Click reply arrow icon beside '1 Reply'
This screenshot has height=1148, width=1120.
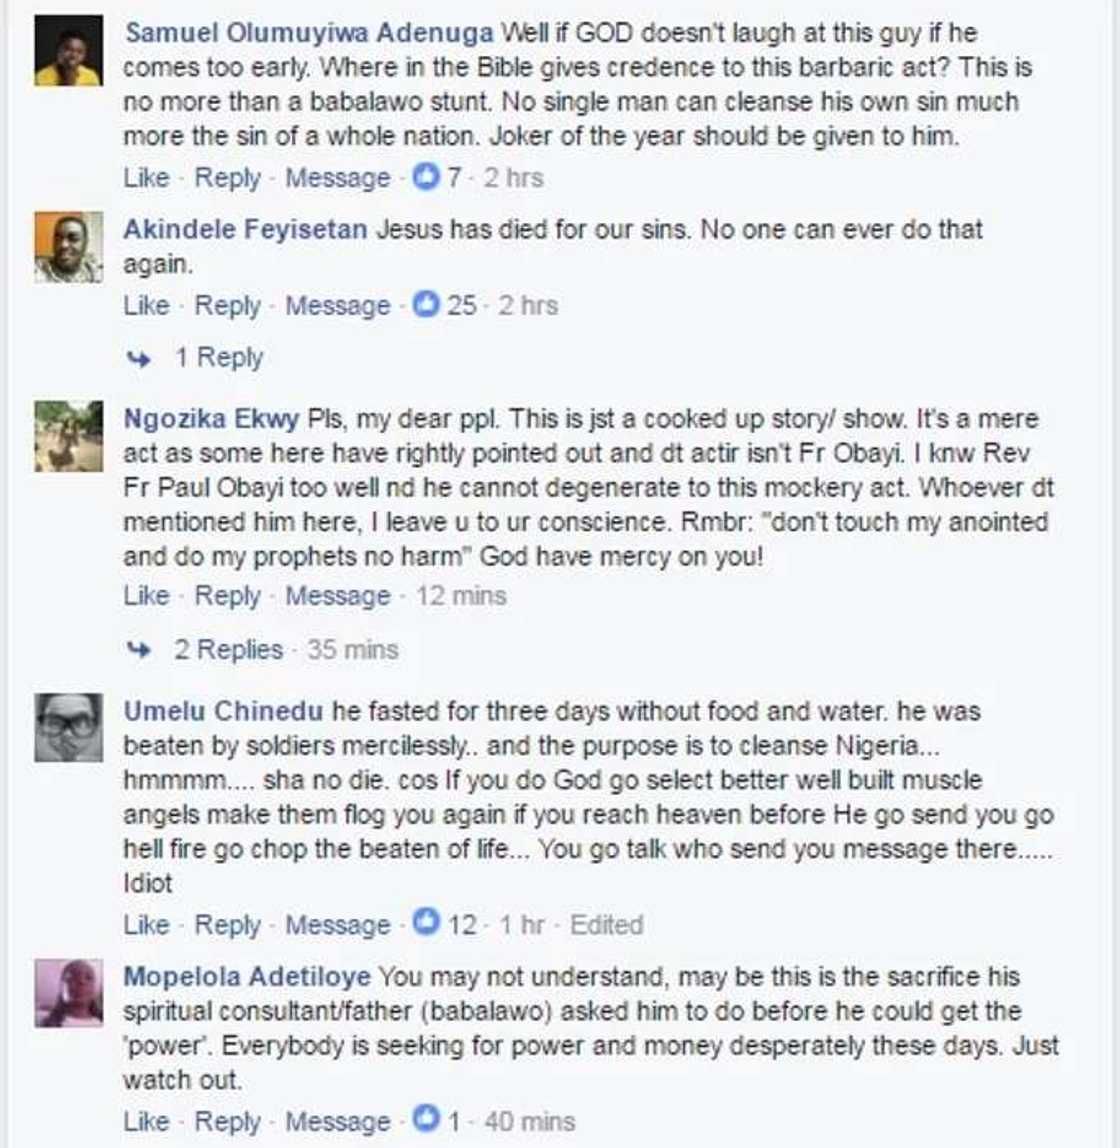[140, 358]
